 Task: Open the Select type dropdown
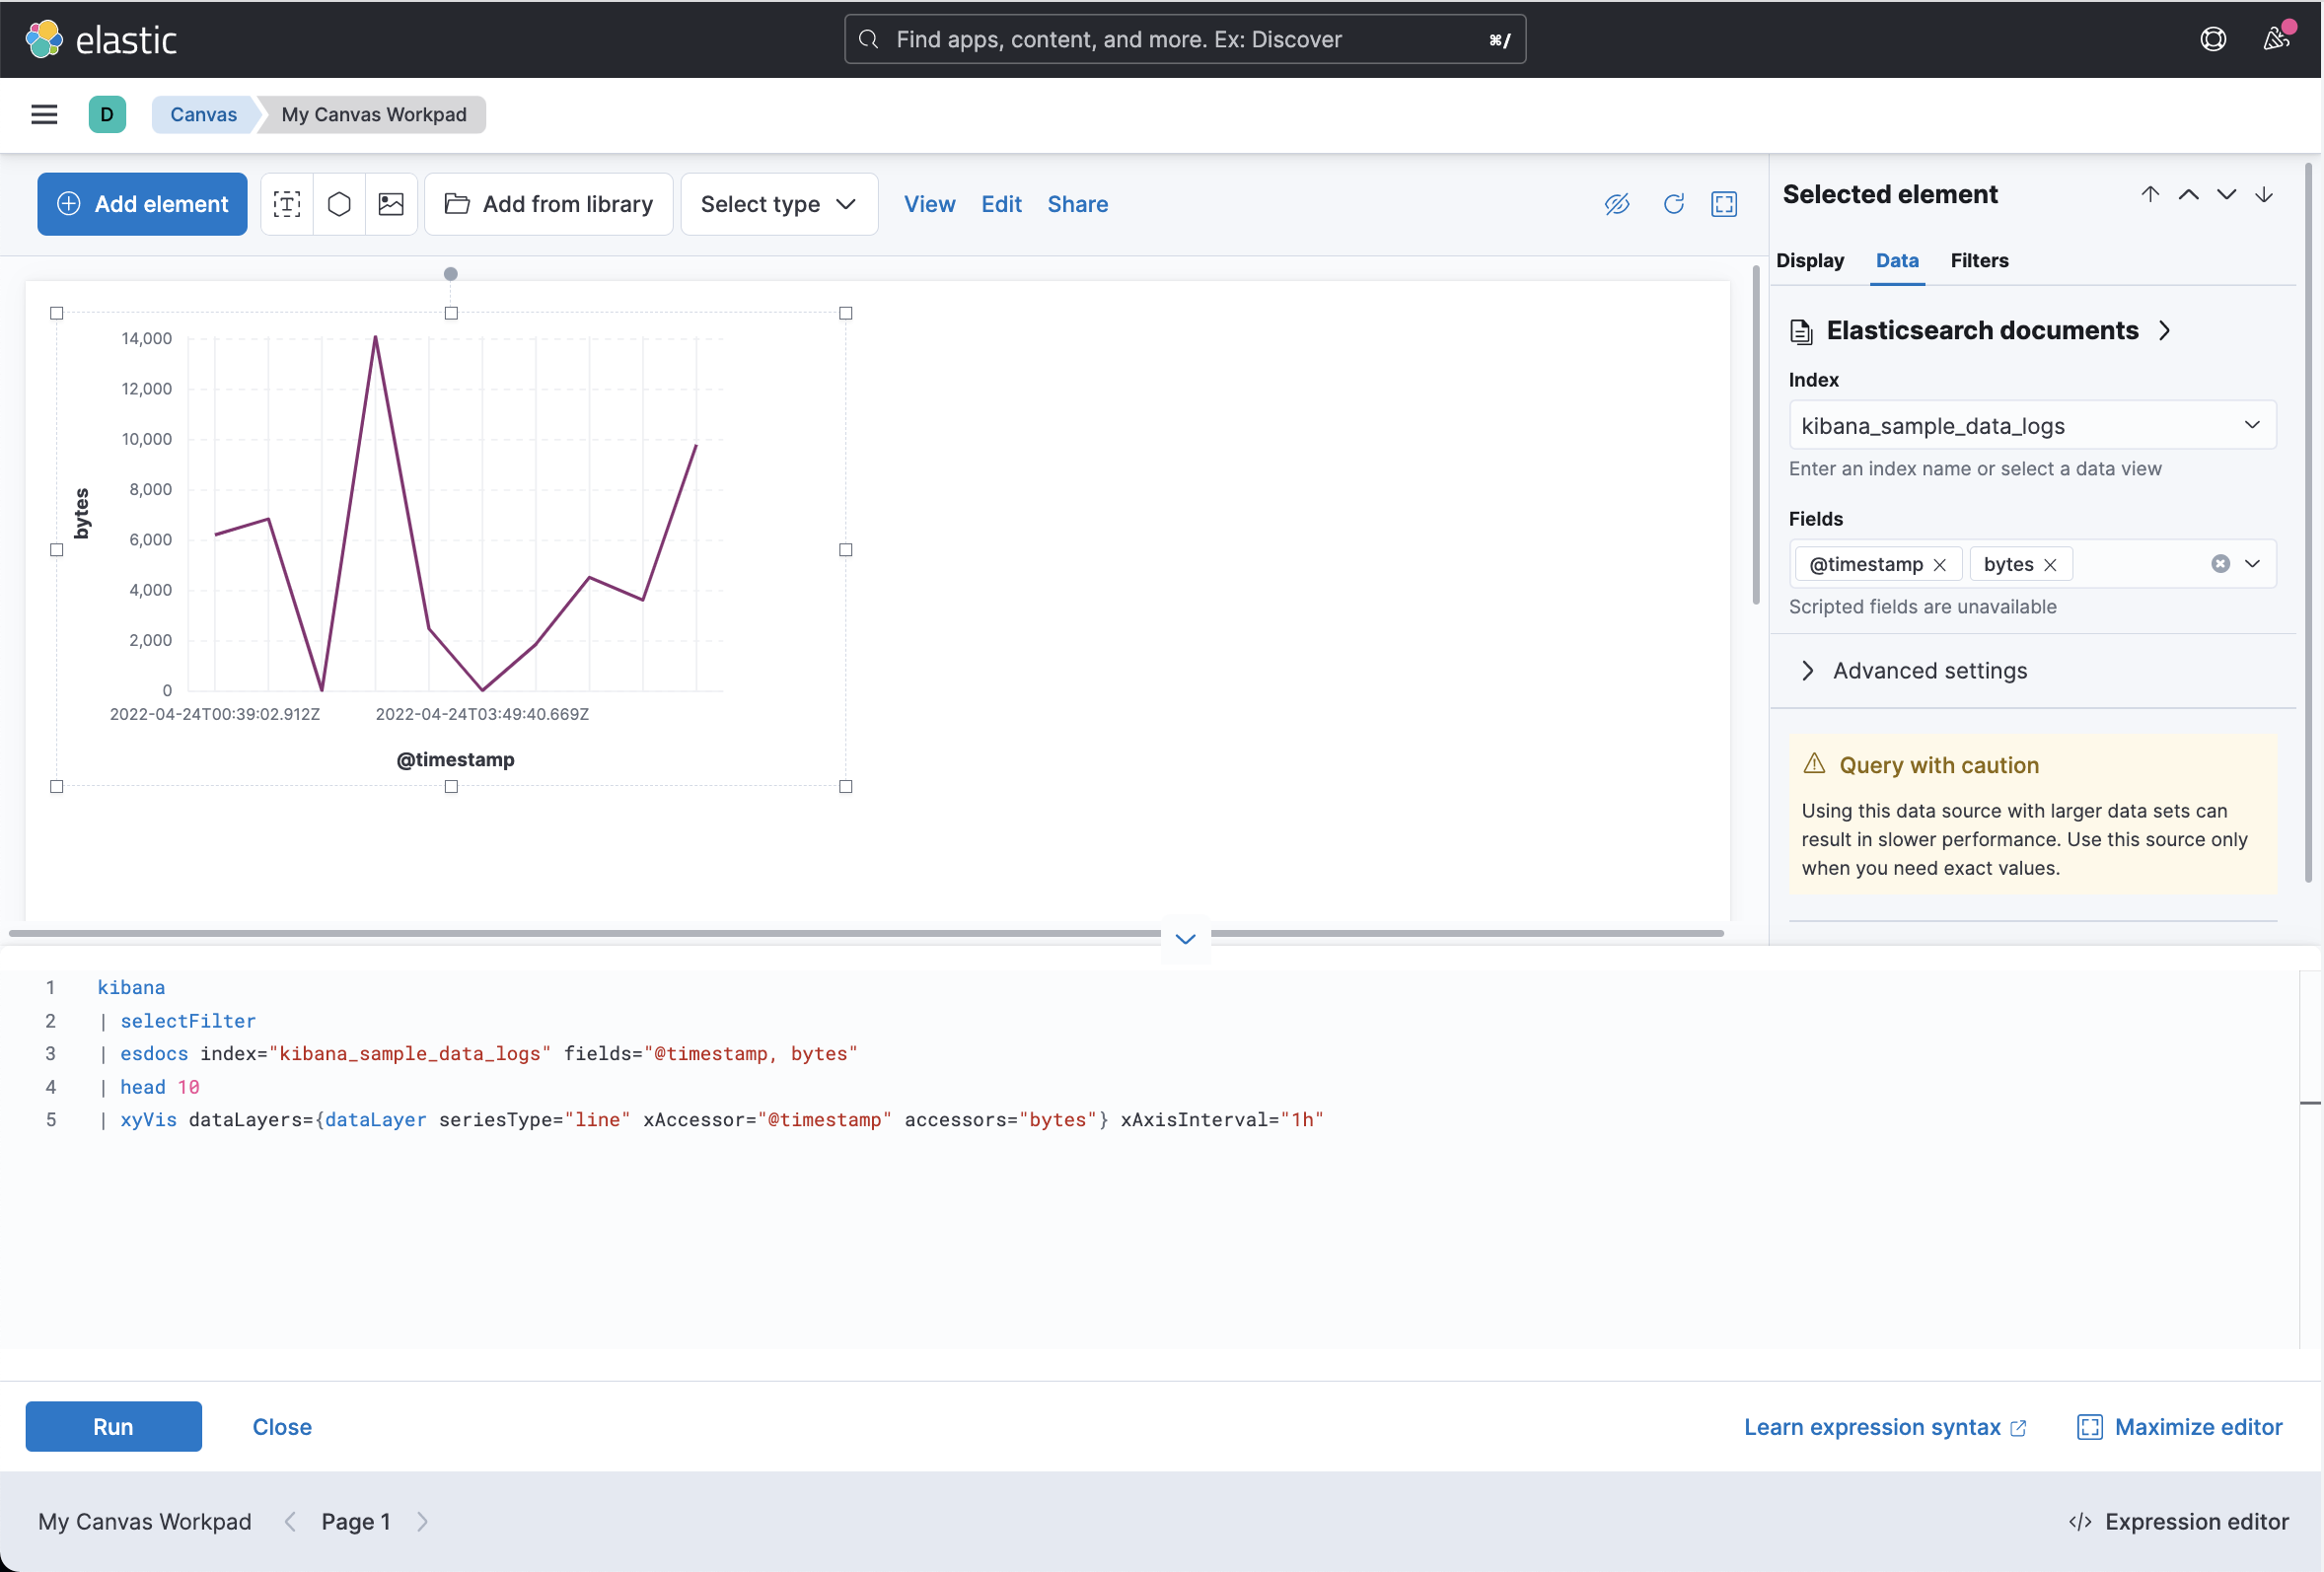click(x=779, y=204)
